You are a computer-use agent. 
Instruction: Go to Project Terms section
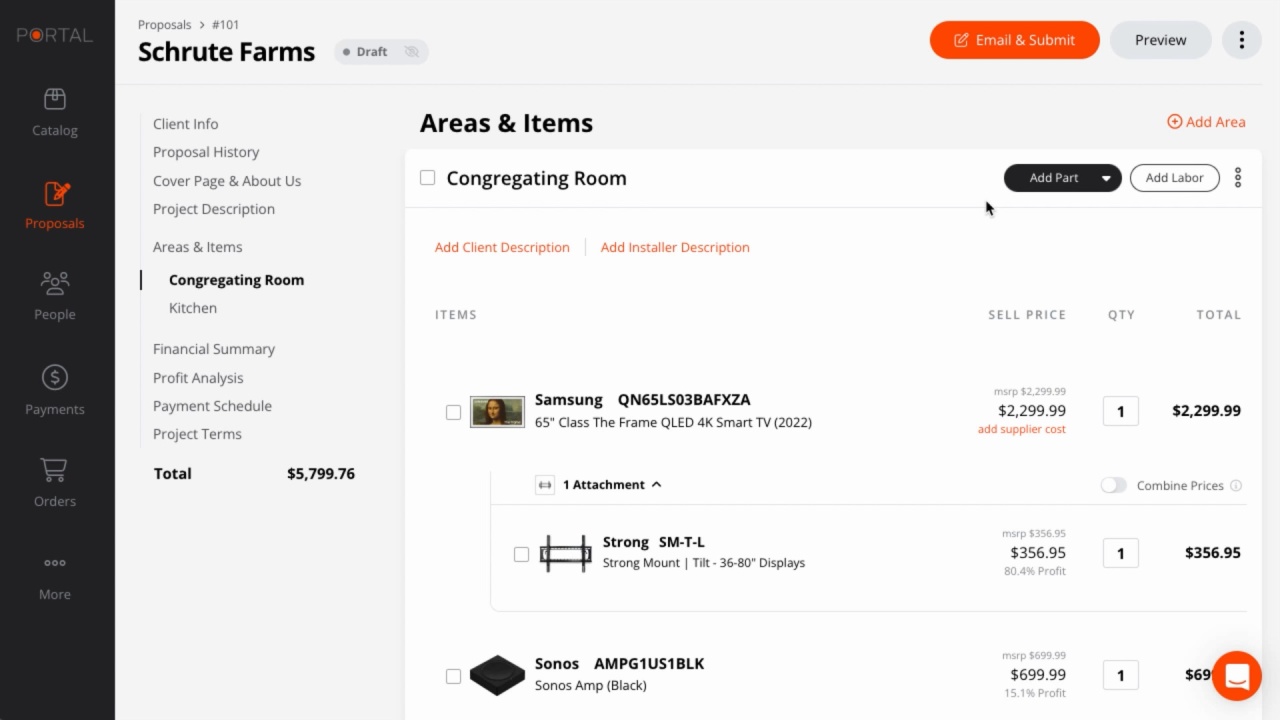pyautogui.click(x=197, y=434)
